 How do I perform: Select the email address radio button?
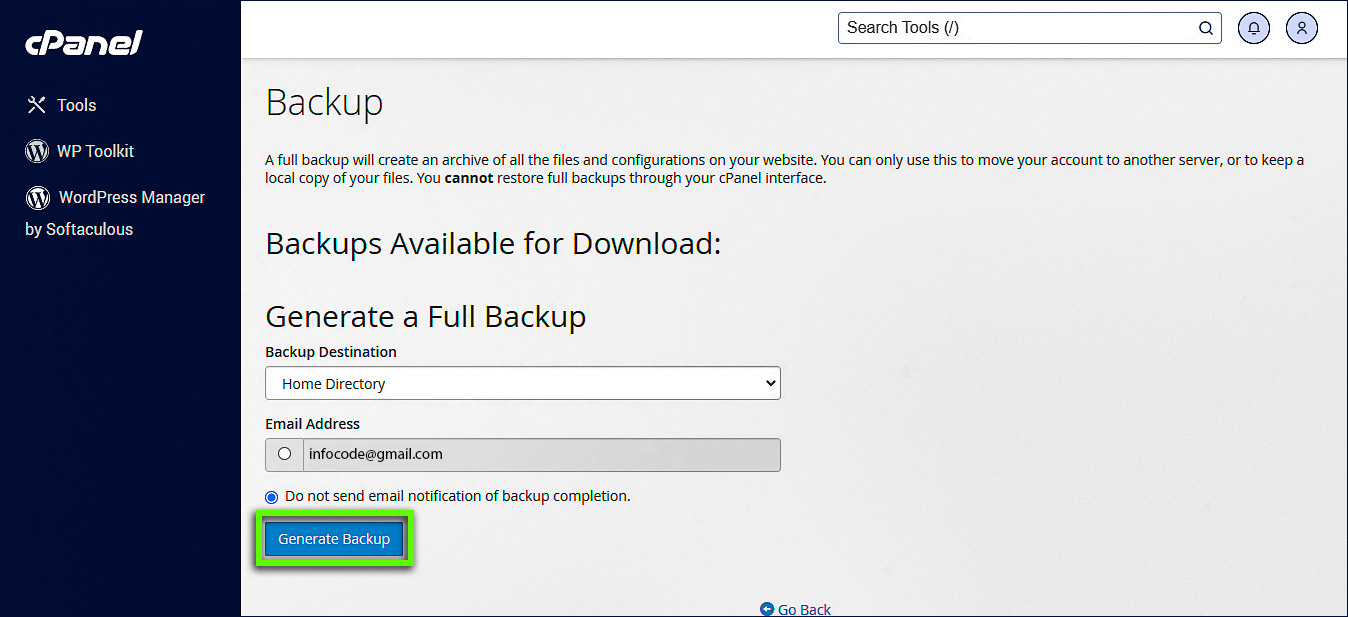[x=285, y=454]
